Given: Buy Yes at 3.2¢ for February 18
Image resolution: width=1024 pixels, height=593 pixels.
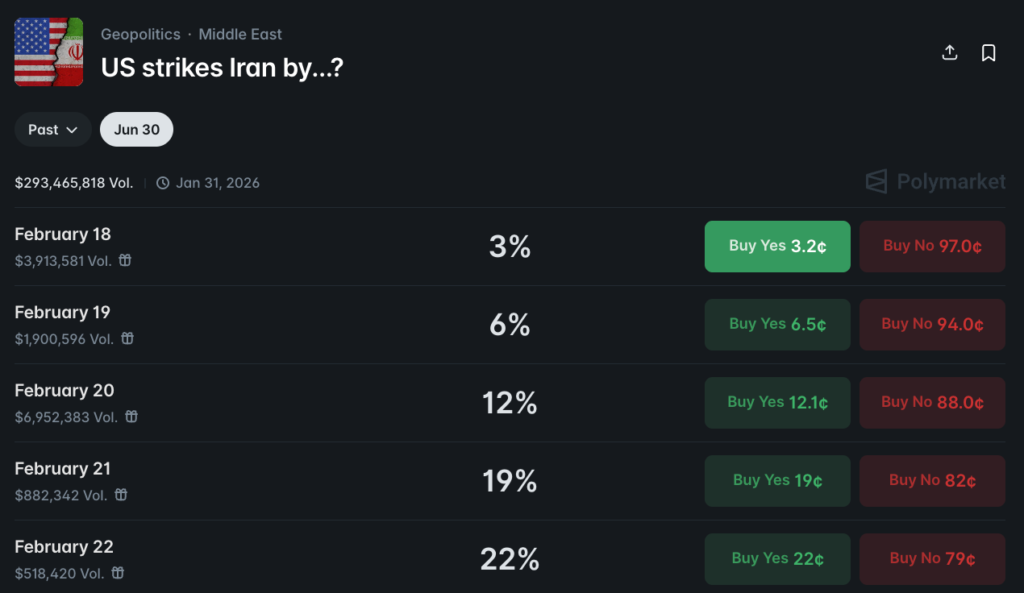Looking at the screenshot, I should pos(777,246).
